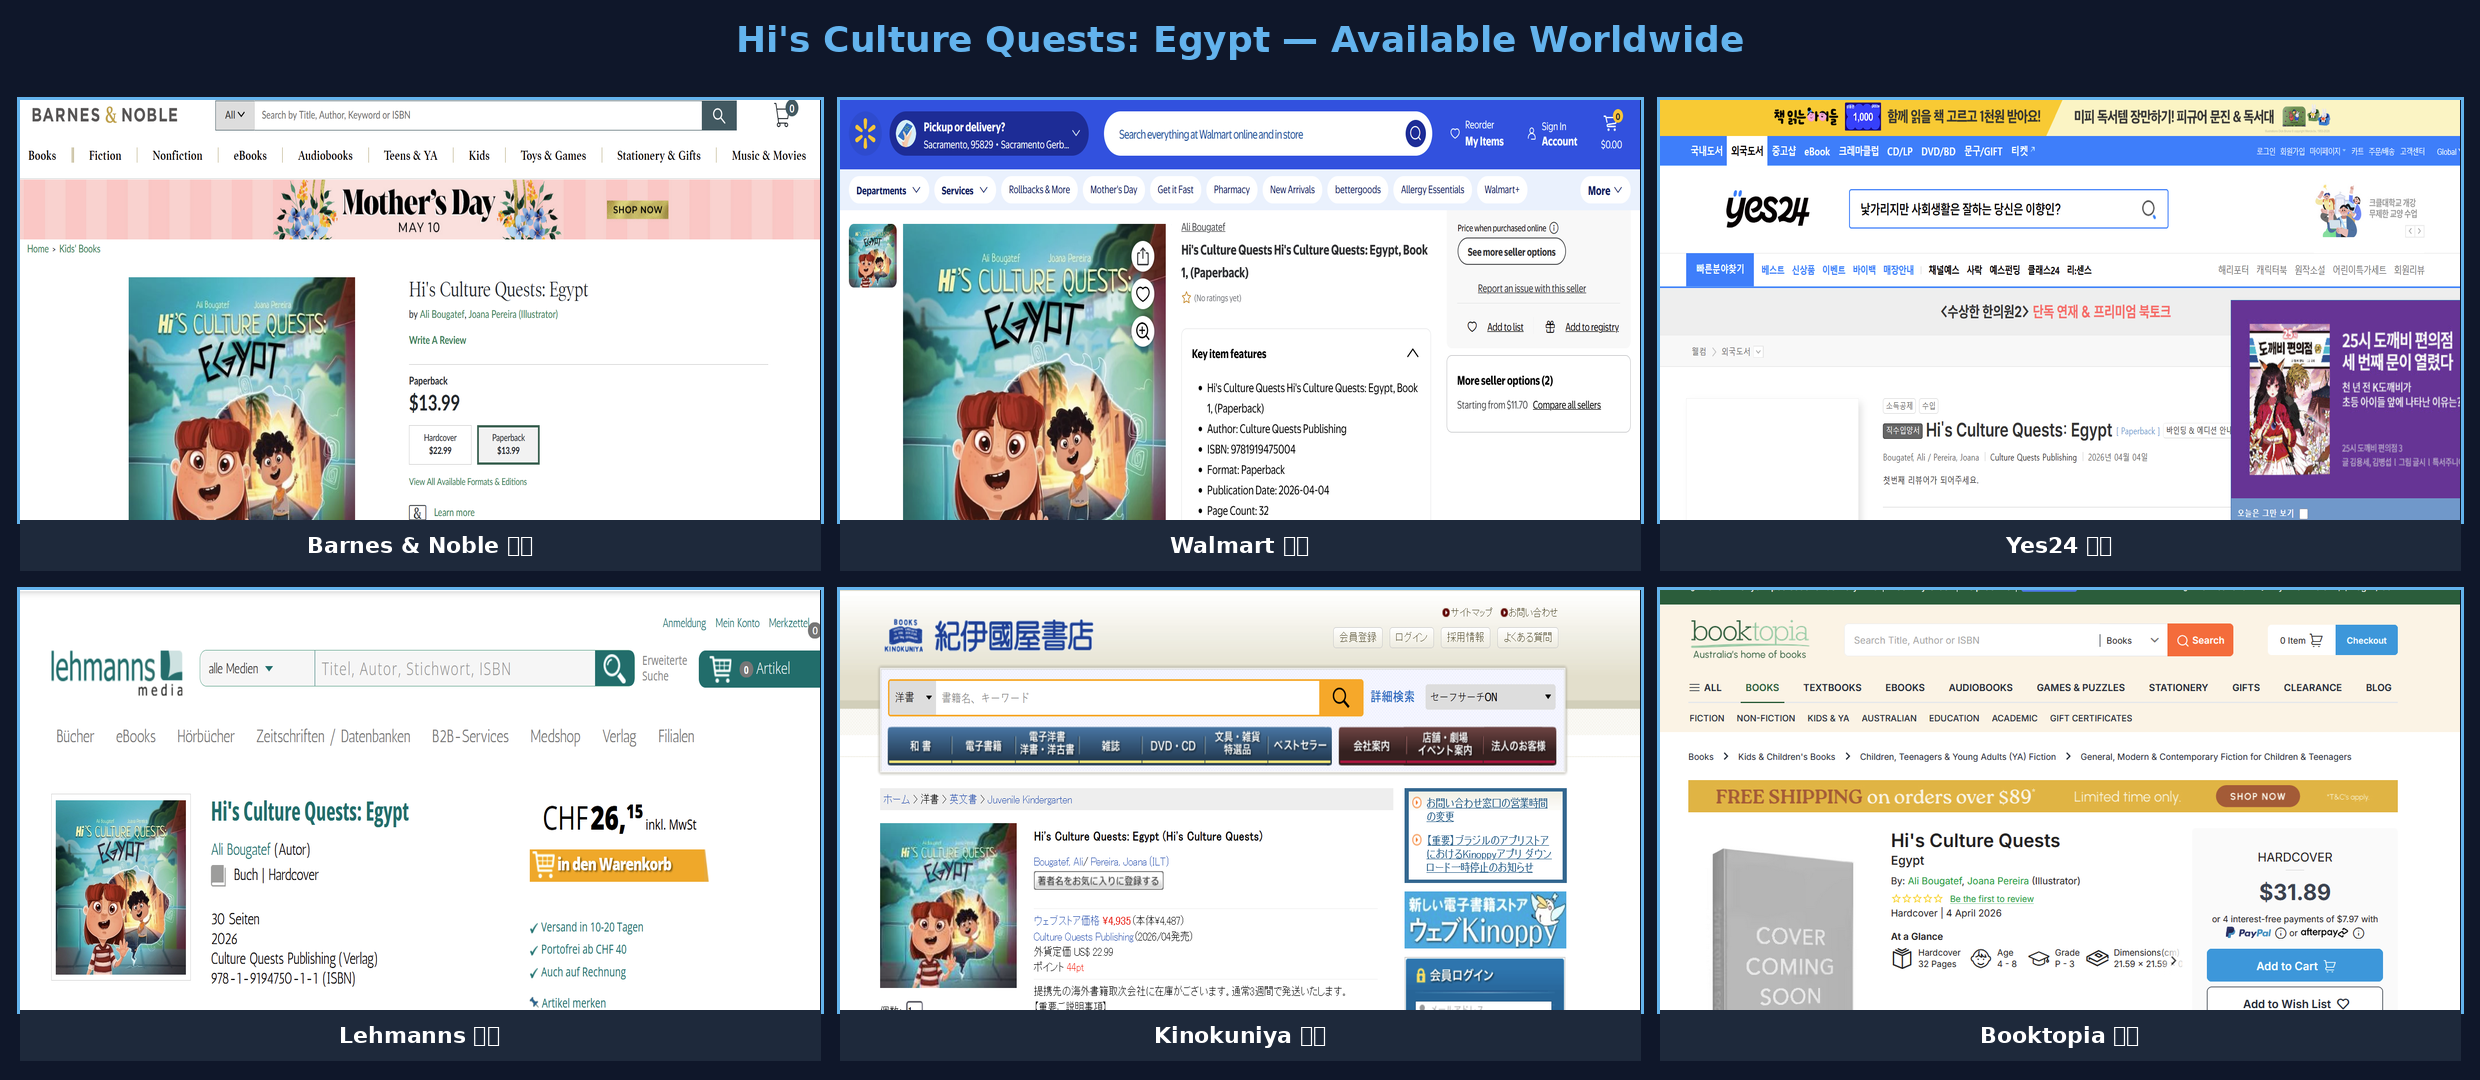Open Booktopia ALL hamburger menu

click(1705, 688)
